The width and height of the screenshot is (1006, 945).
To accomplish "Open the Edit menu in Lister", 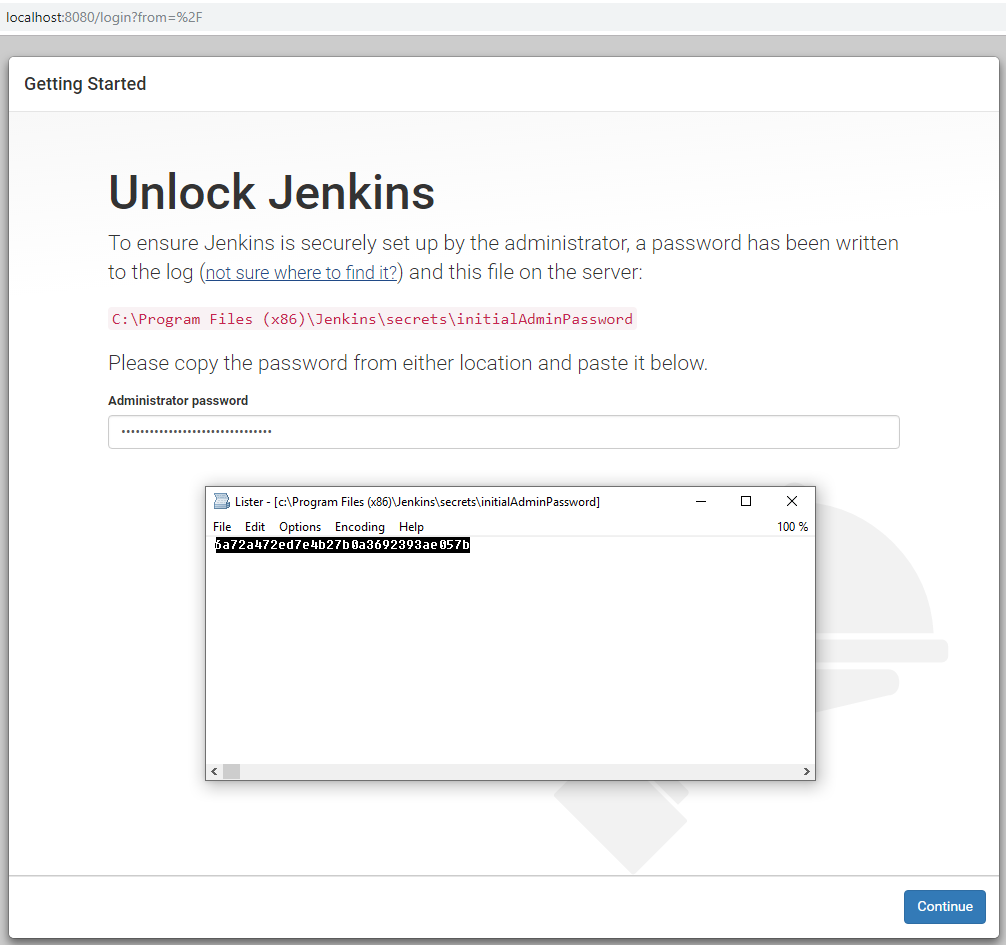I will coord(255,527).
